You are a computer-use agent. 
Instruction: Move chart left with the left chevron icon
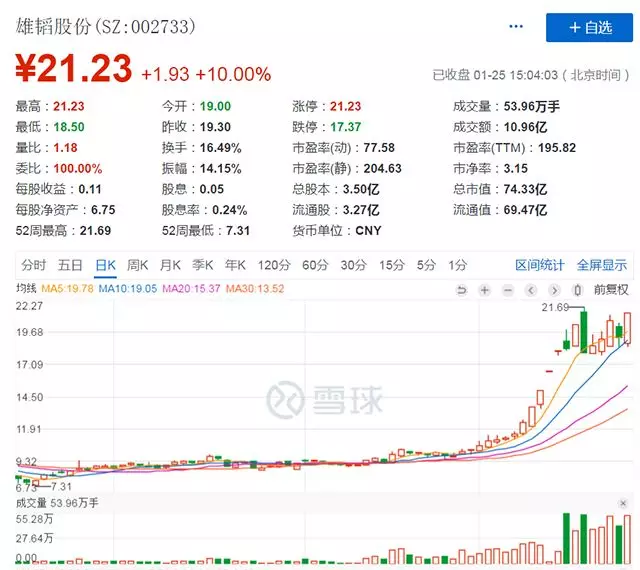(x=531, y=290)
